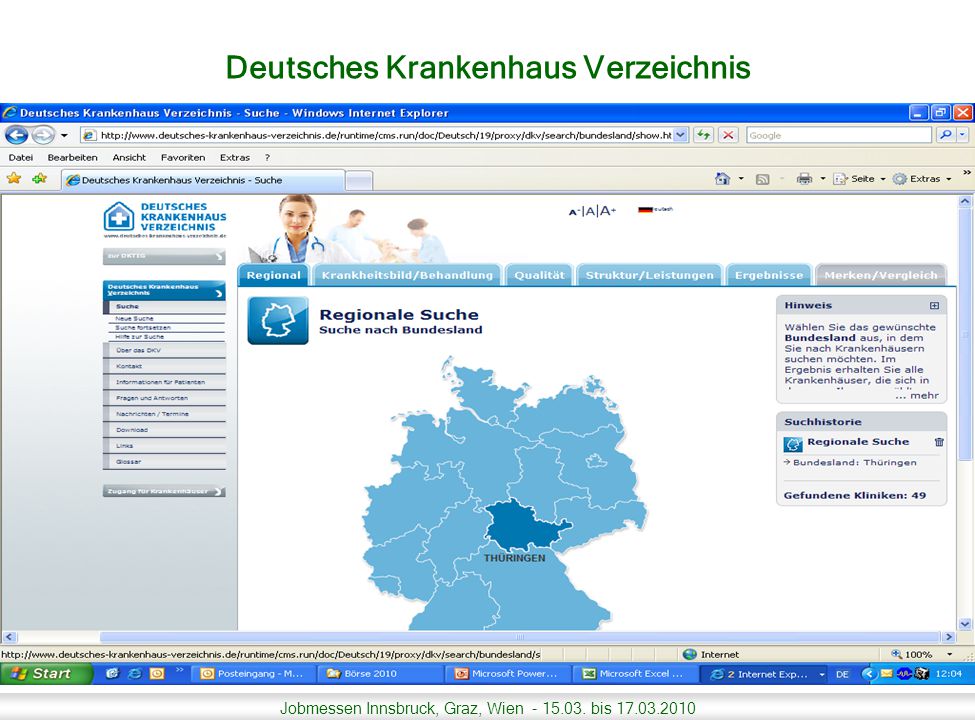This screenshot has width=975, height=720.
Task: Open the Extras menu in the menu bar
Action: pos(234,157)
